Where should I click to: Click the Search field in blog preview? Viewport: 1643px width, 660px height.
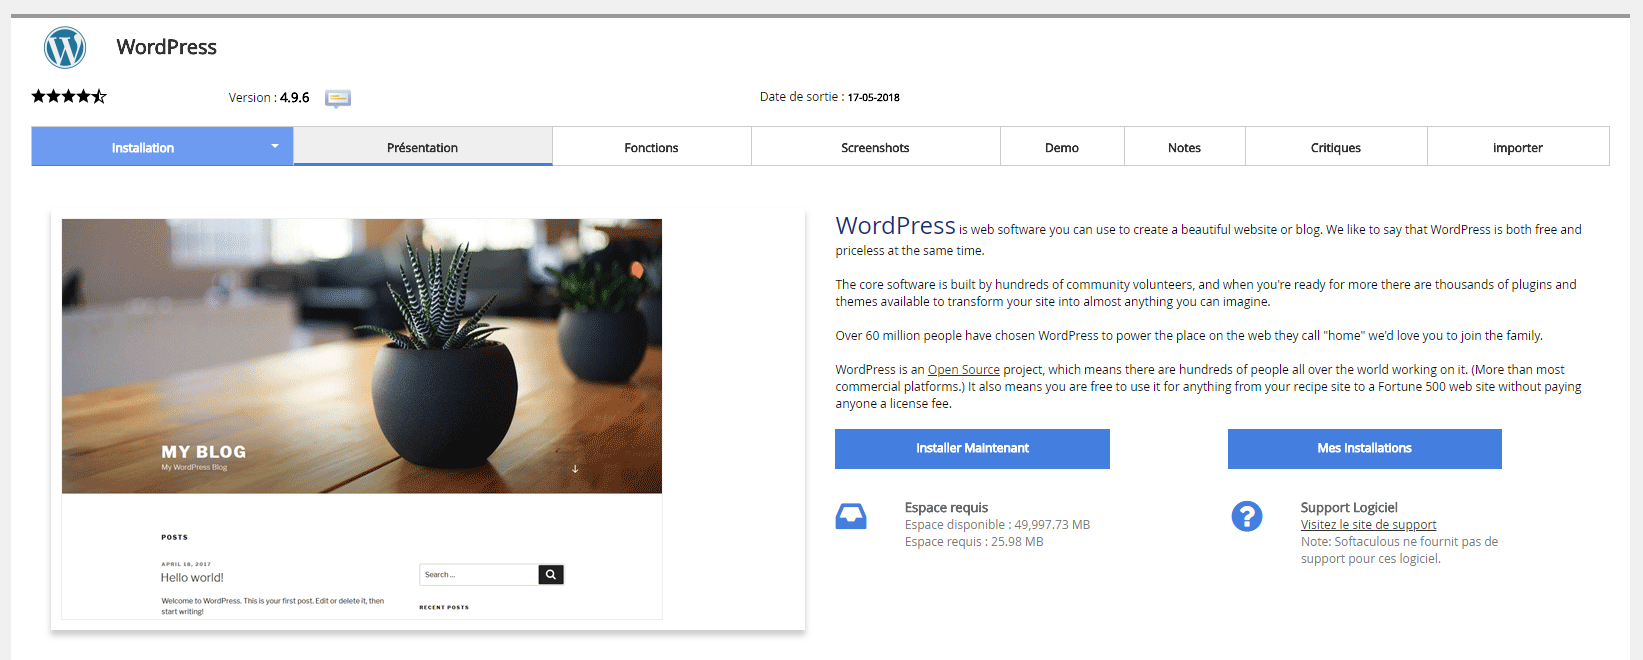479,574
